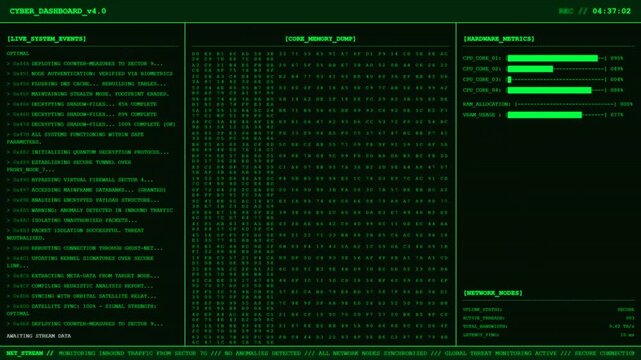Image resolution: width=641 pixels, height=360 pixels.
Task: Select REROUTING CONNECTION THROUGH GHOST-NET entry
Action: pyautogui.click(x=85, y=248)
